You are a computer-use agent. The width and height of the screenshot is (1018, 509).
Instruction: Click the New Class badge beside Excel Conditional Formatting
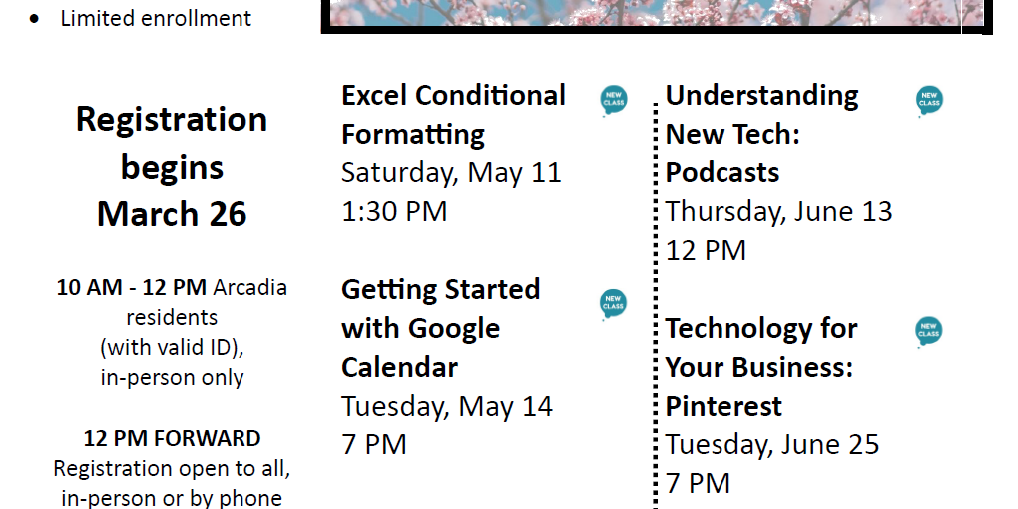click(x=614, y=100)
